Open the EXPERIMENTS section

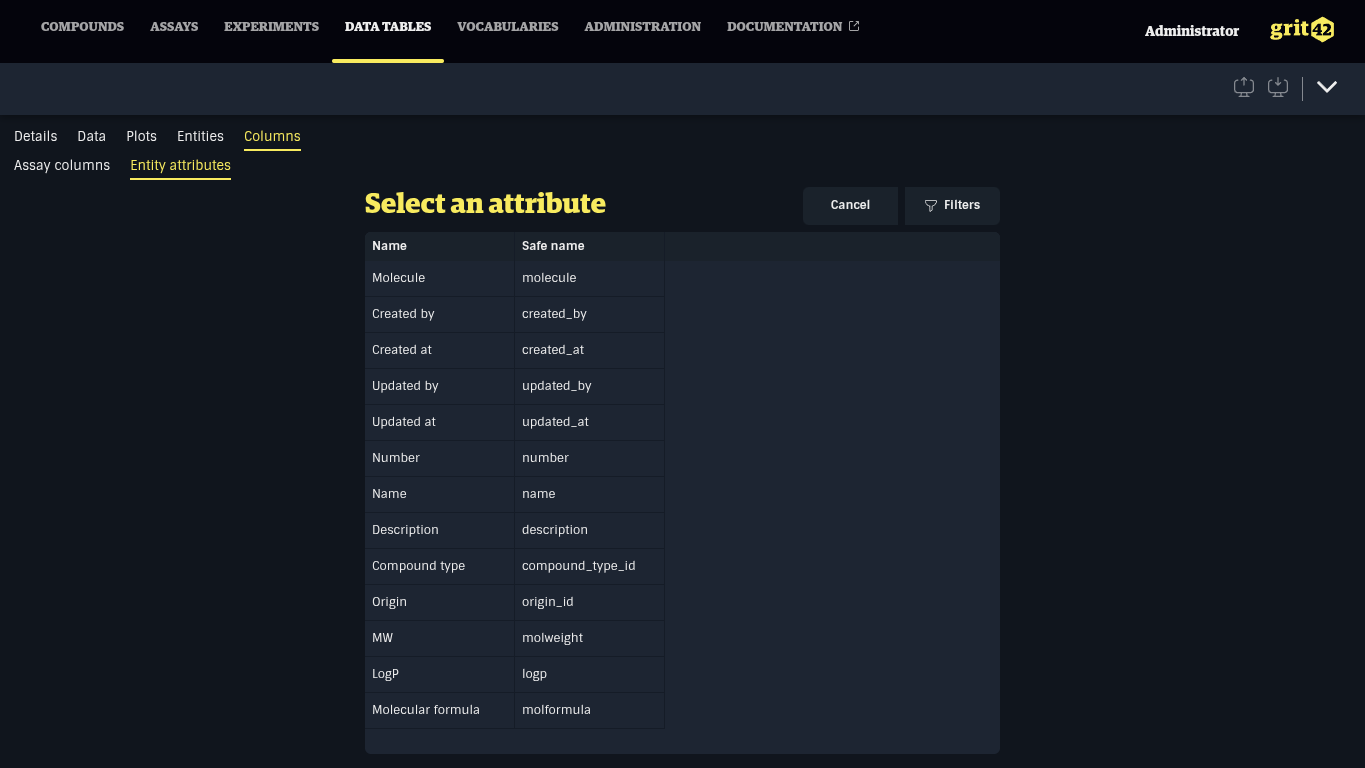(x=271, y=27)
